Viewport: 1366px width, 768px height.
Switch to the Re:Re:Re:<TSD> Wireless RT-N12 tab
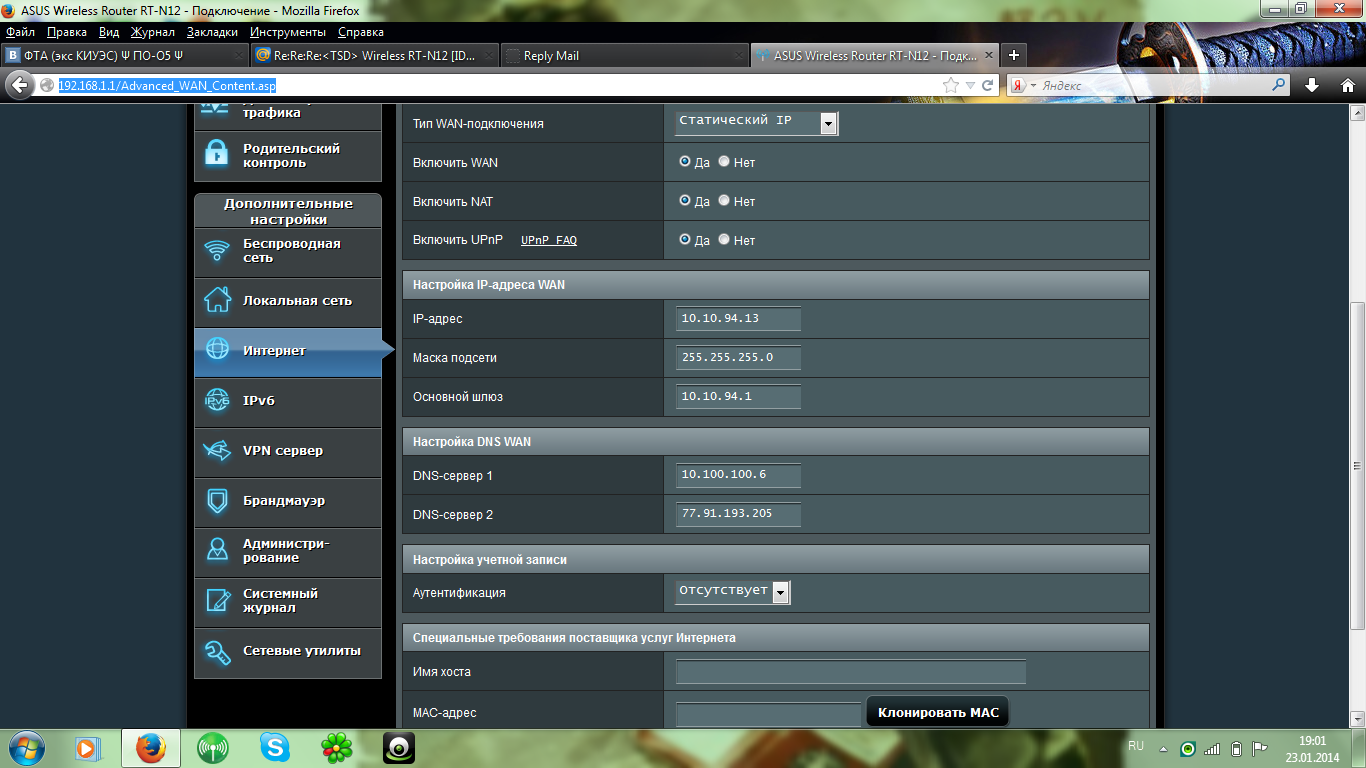tap(374, 56)
